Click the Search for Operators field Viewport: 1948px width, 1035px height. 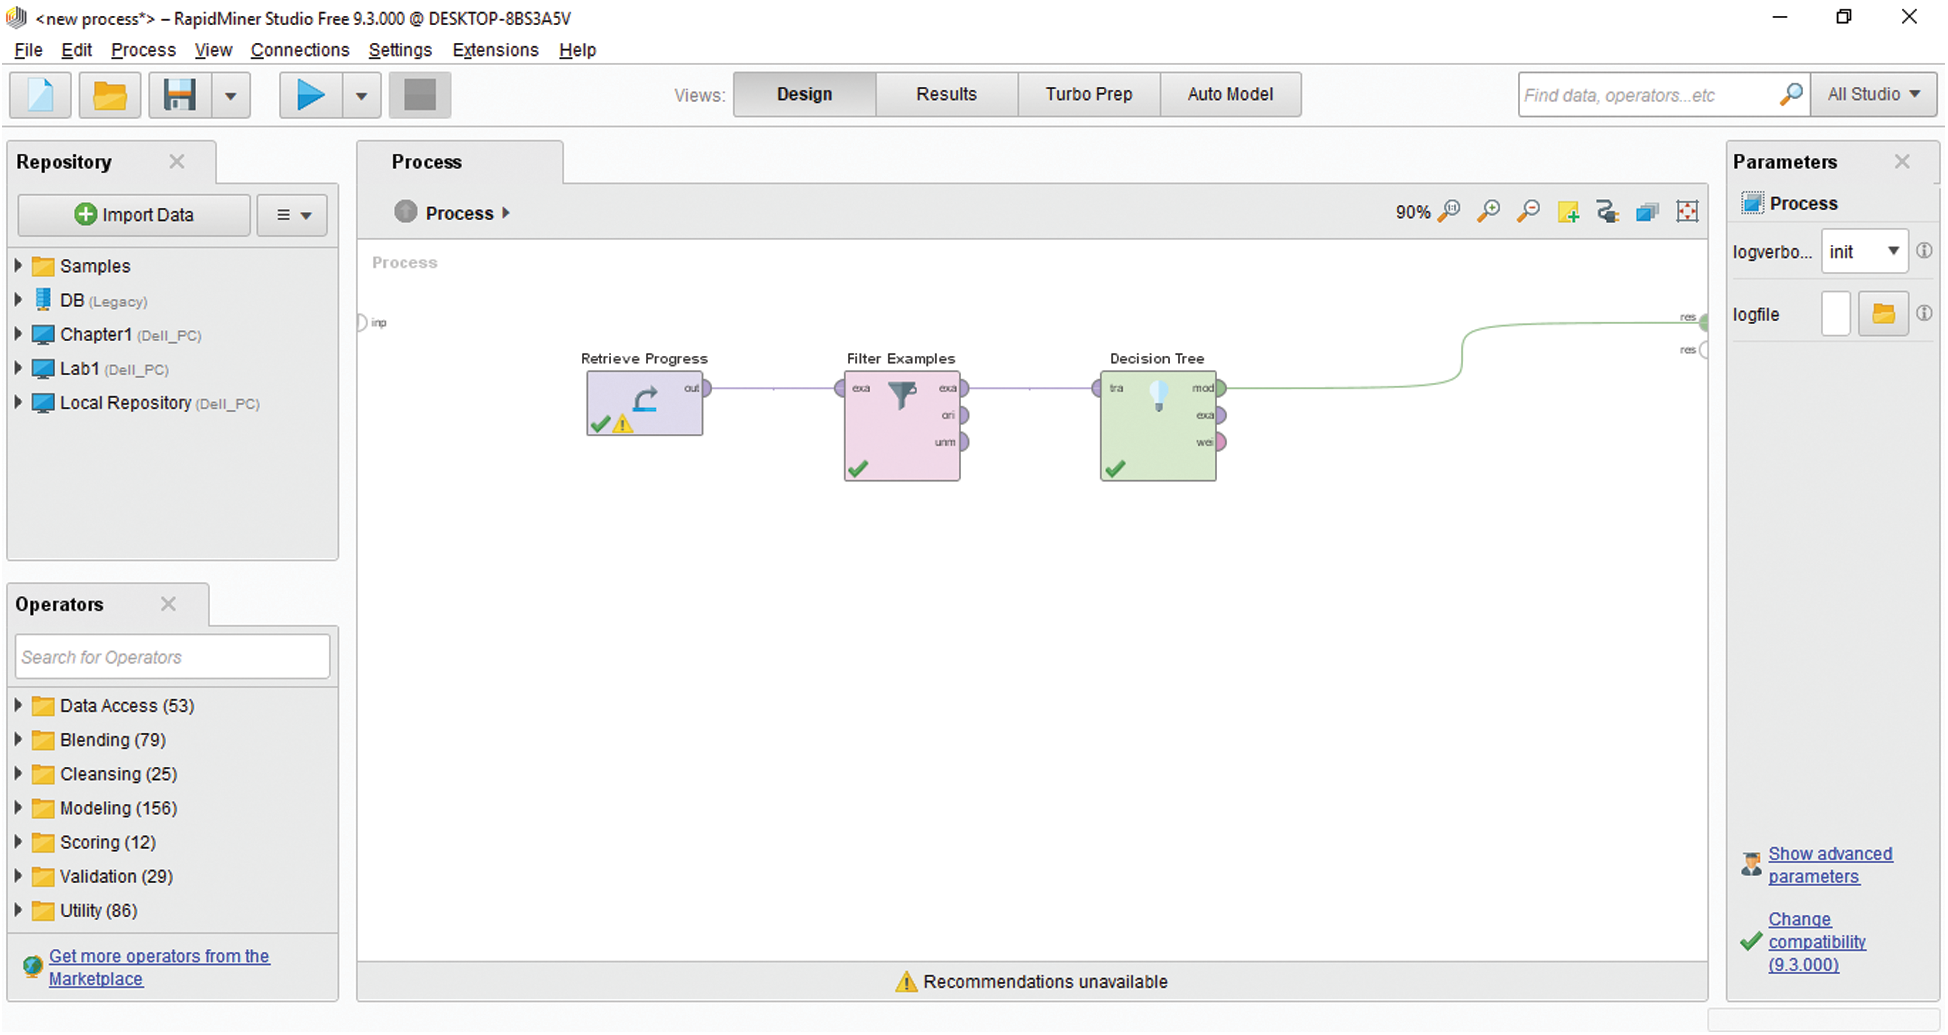172,657
